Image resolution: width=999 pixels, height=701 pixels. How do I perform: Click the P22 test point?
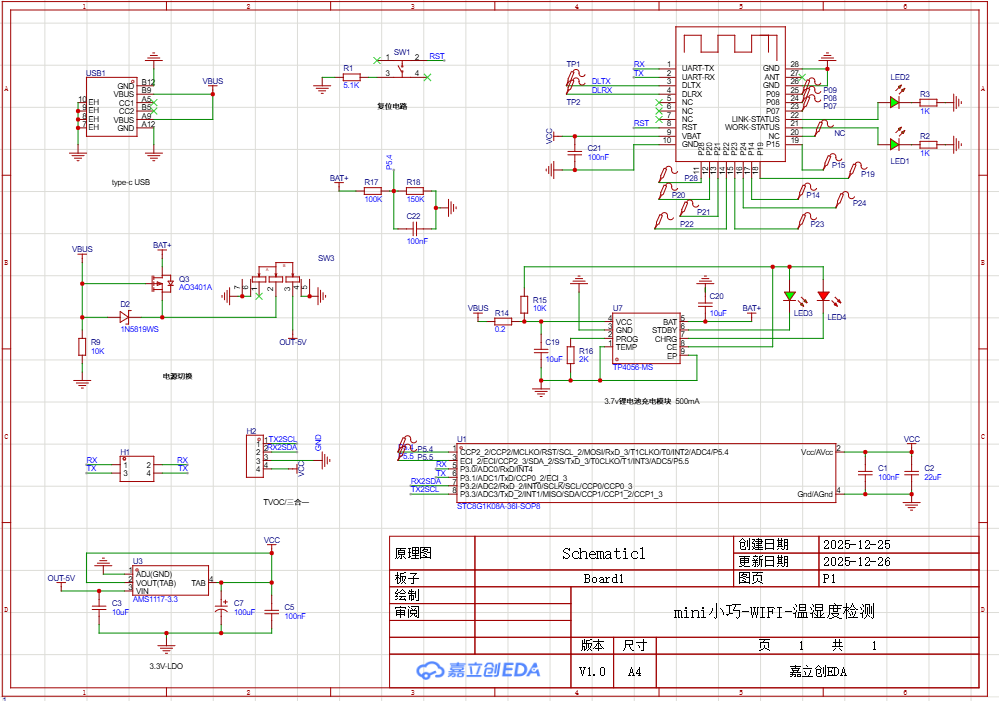click(x=665, y=220)
